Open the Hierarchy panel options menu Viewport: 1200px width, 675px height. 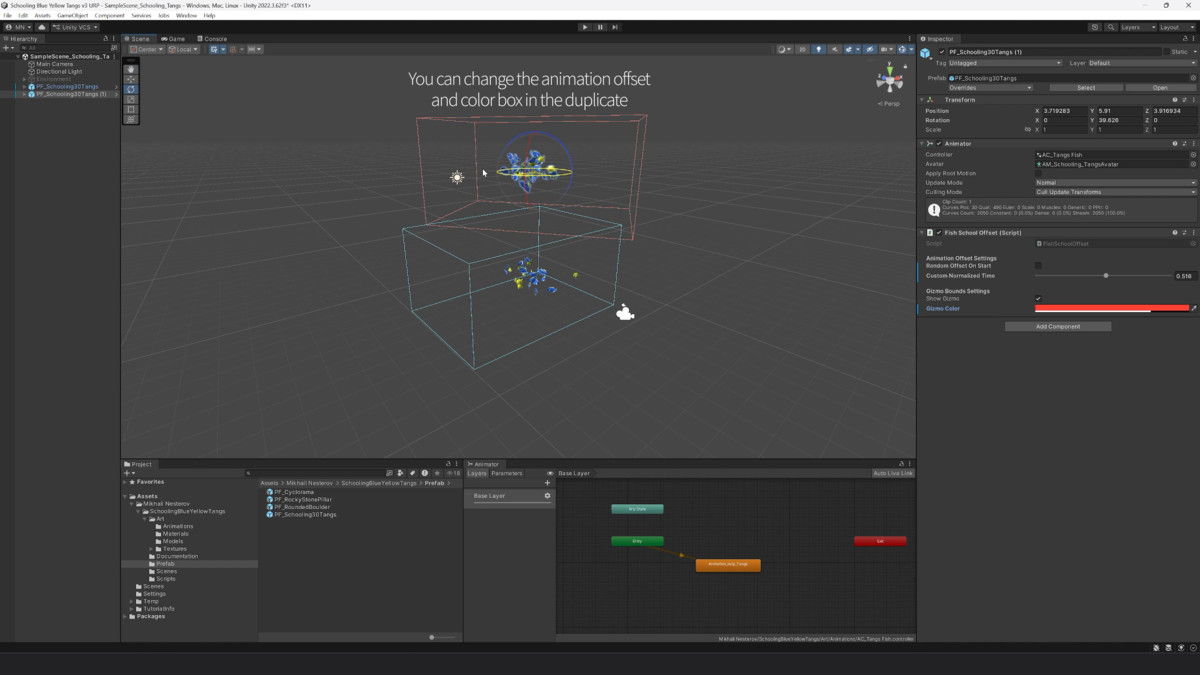(114, 38)
